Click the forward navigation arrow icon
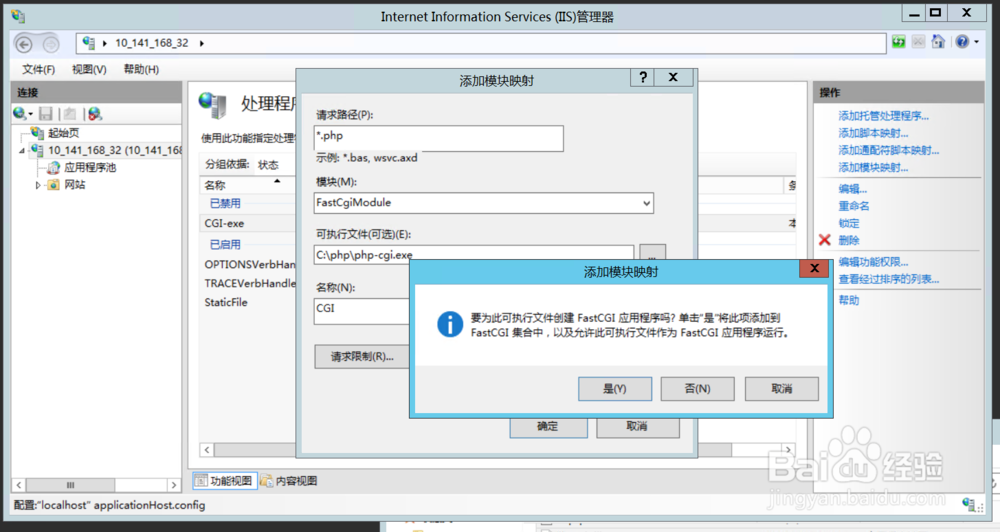 [51, 44]
